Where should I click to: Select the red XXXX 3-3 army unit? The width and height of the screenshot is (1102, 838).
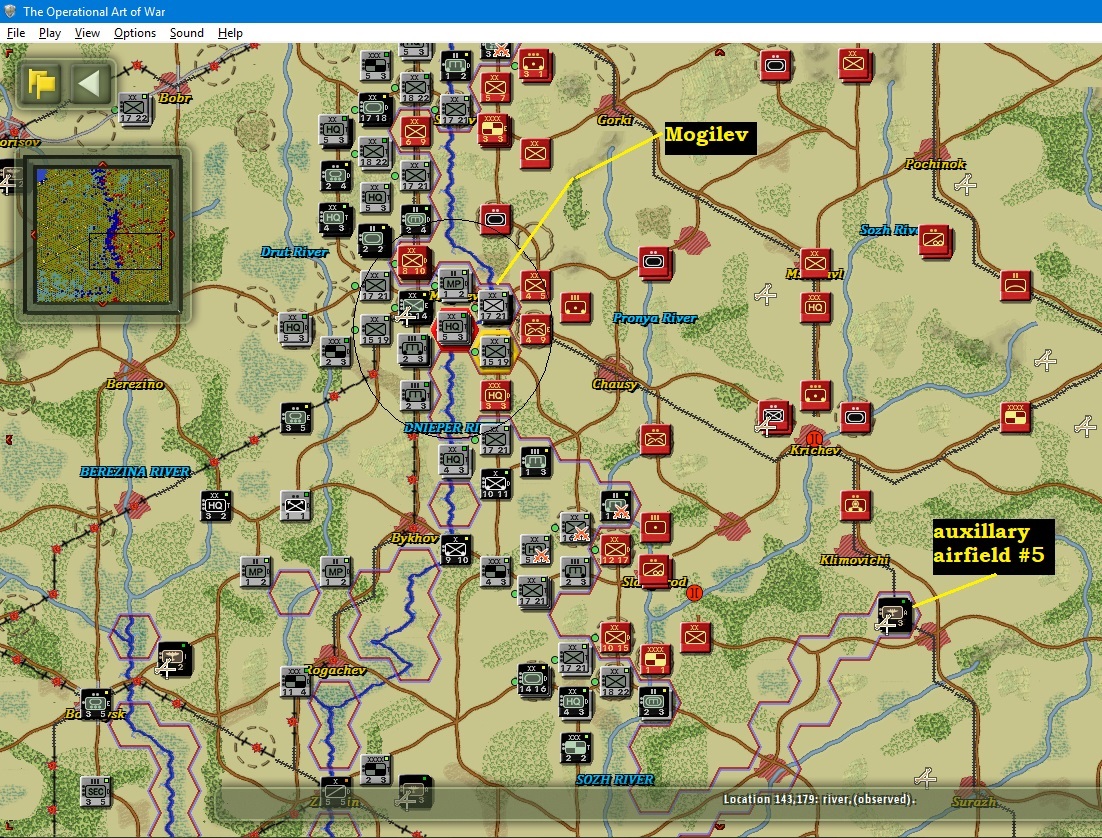pos(494,129)
